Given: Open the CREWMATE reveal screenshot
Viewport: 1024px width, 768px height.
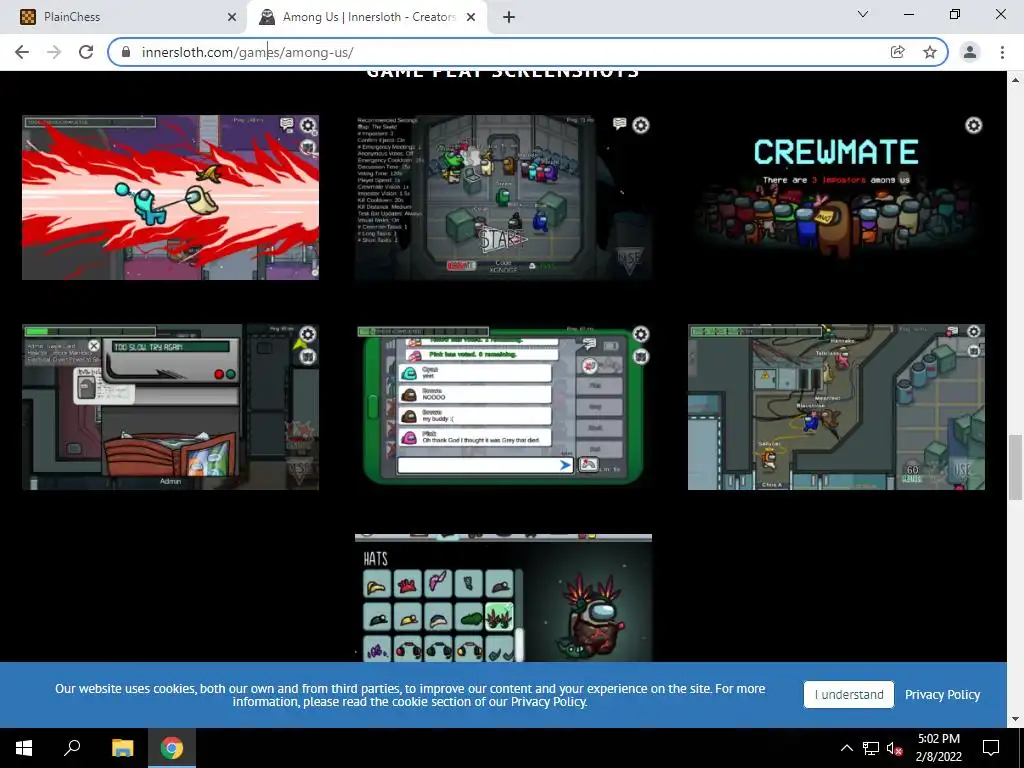Looking at the screenshot, I should [837, 198].
